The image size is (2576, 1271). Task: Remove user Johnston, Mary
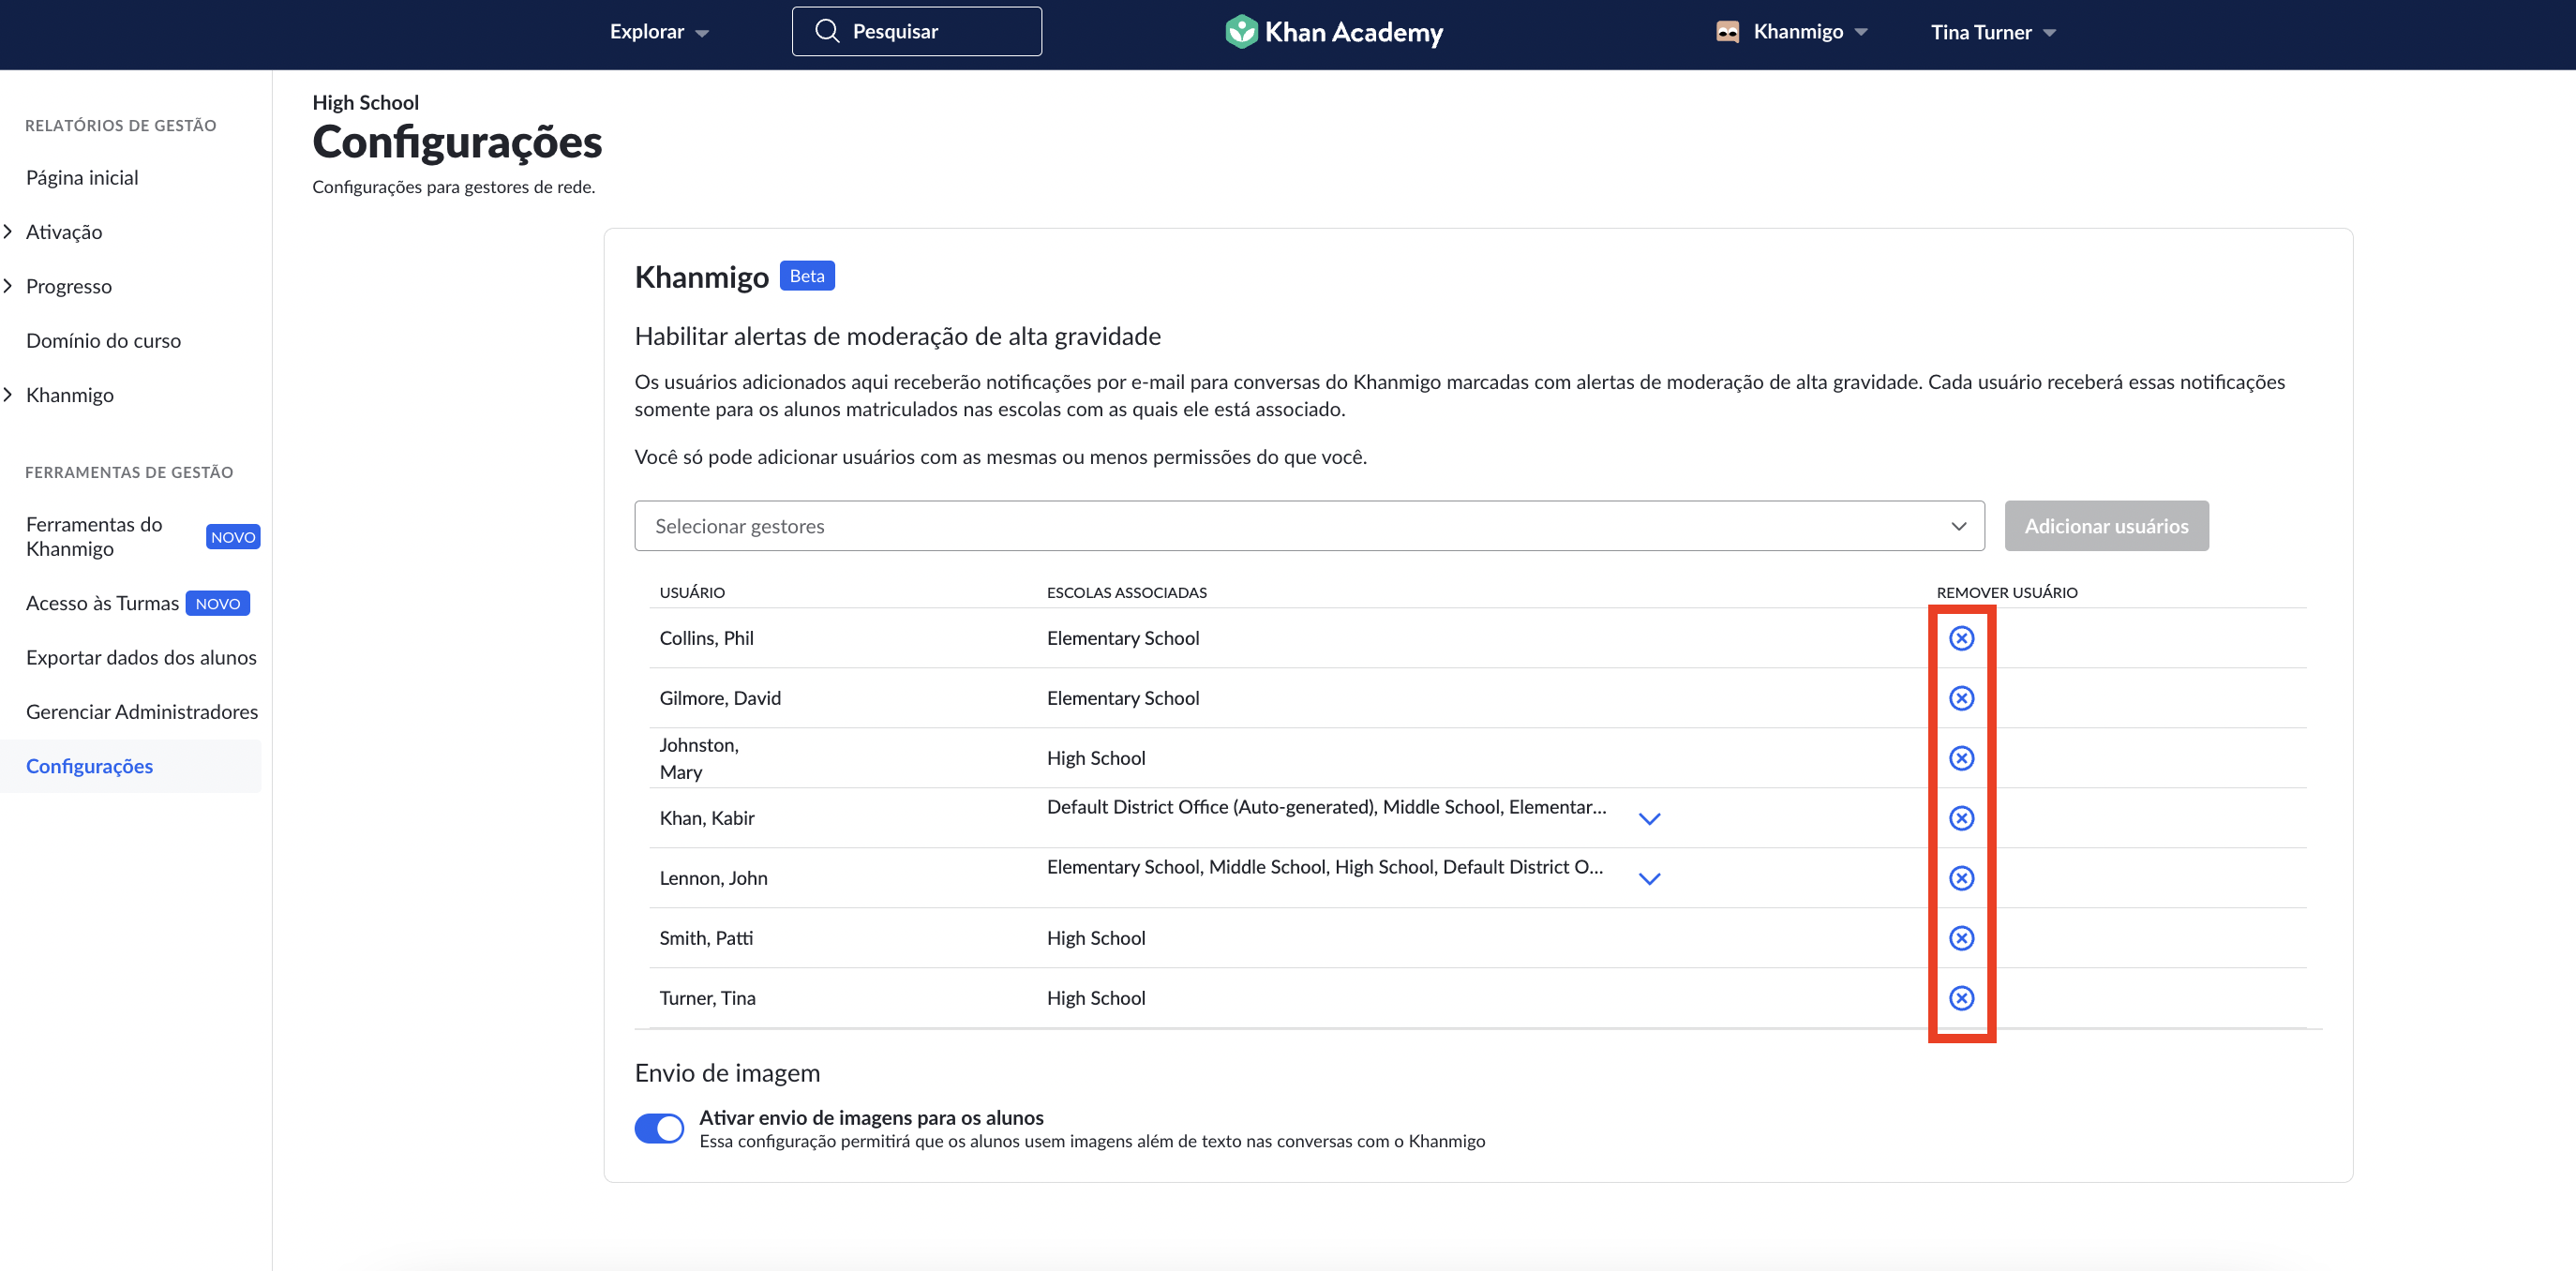tap(1961, 758)
